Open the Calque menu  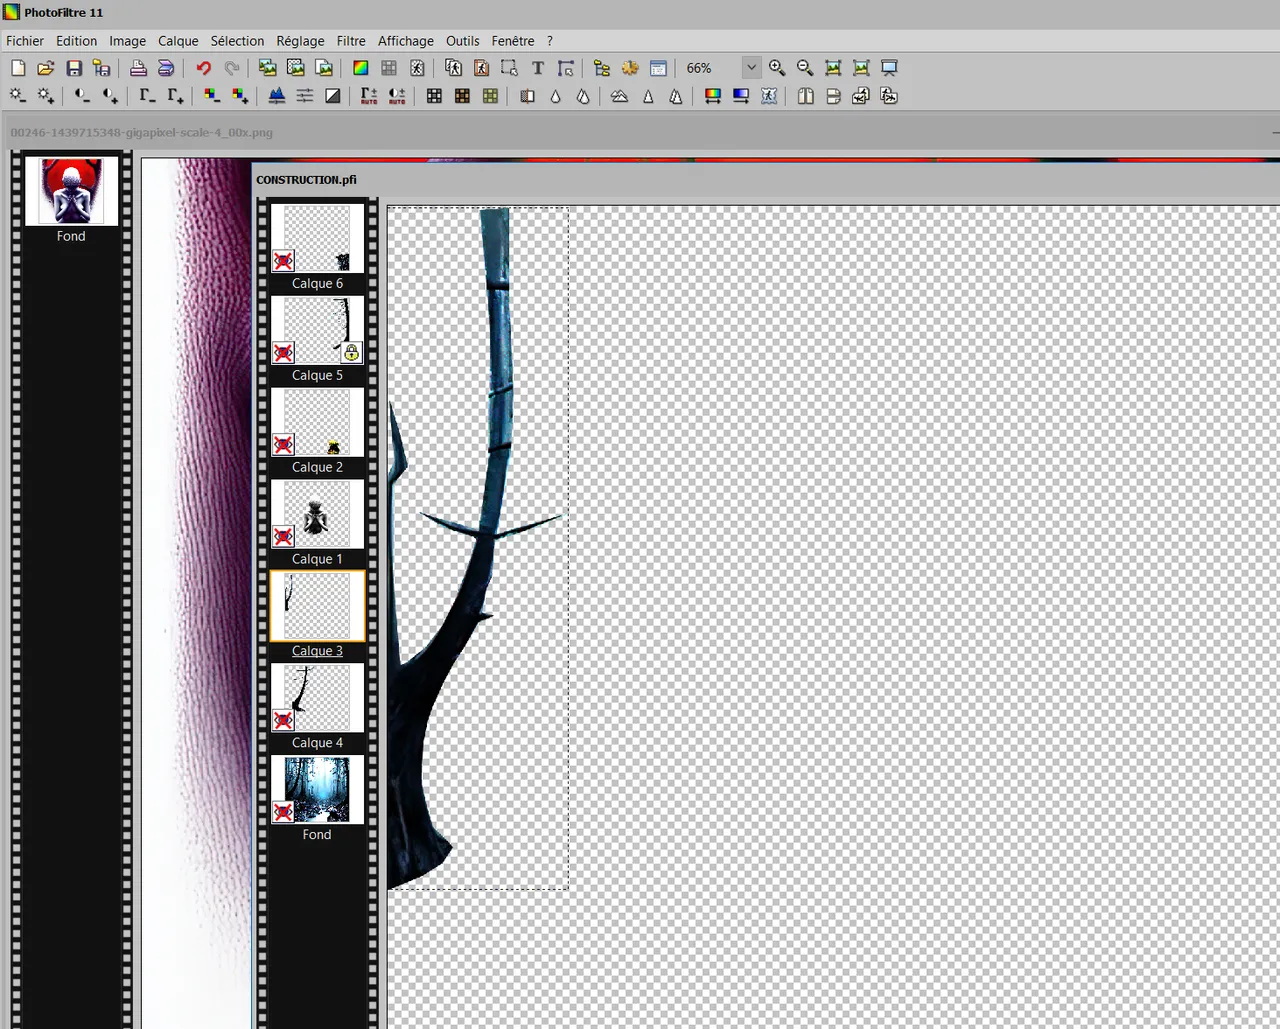pos(178,41)
